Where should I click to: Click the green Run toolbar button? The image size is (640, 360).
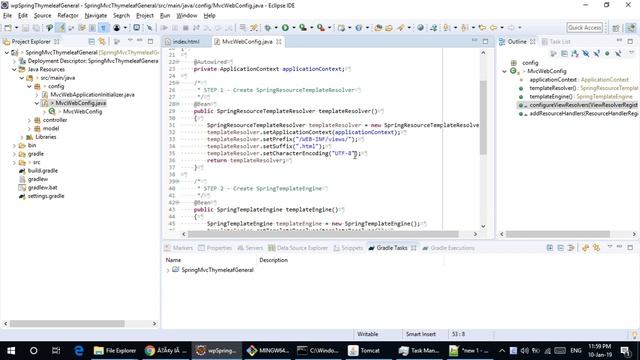point(285,28)
